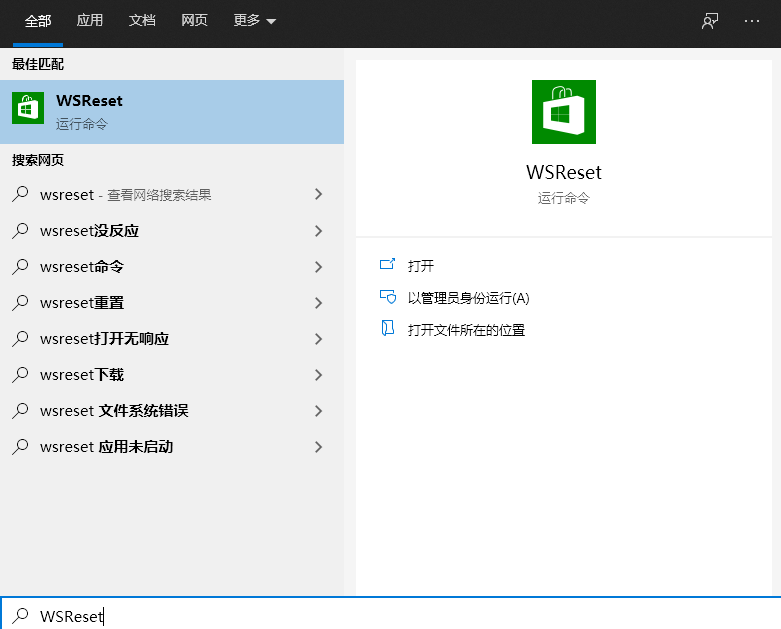The height and width of the screenshot is (629, 781).
Task: Open the WSReset best match result
Action: click(x=172, y=112)
